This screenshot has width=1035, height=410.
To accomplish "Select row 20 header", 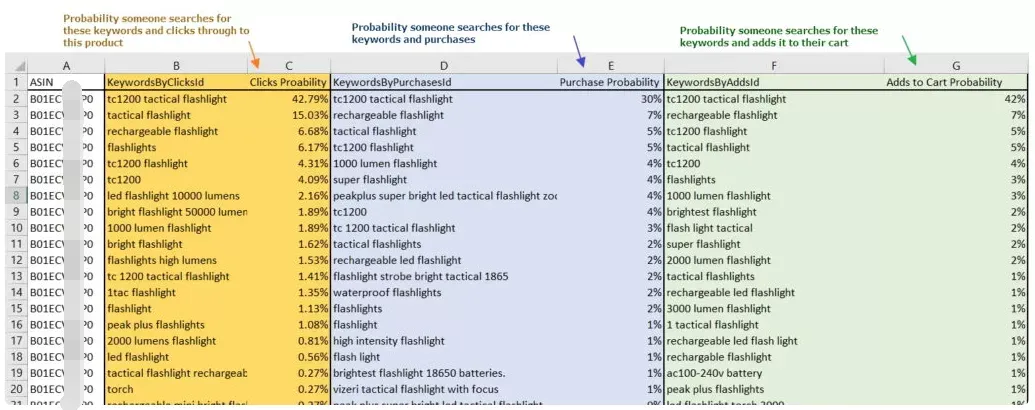I will point(17,389).
